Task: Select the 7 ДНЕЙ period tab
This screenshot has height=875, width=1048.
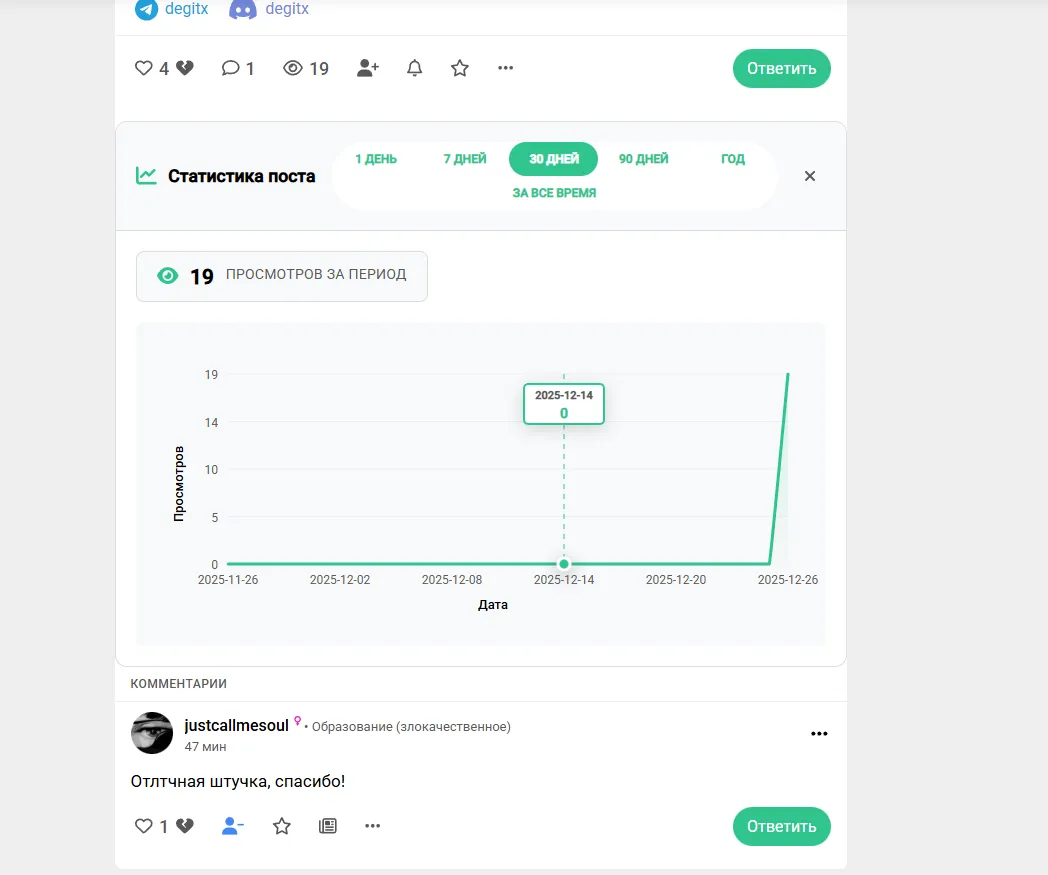Action: point(465,159)
